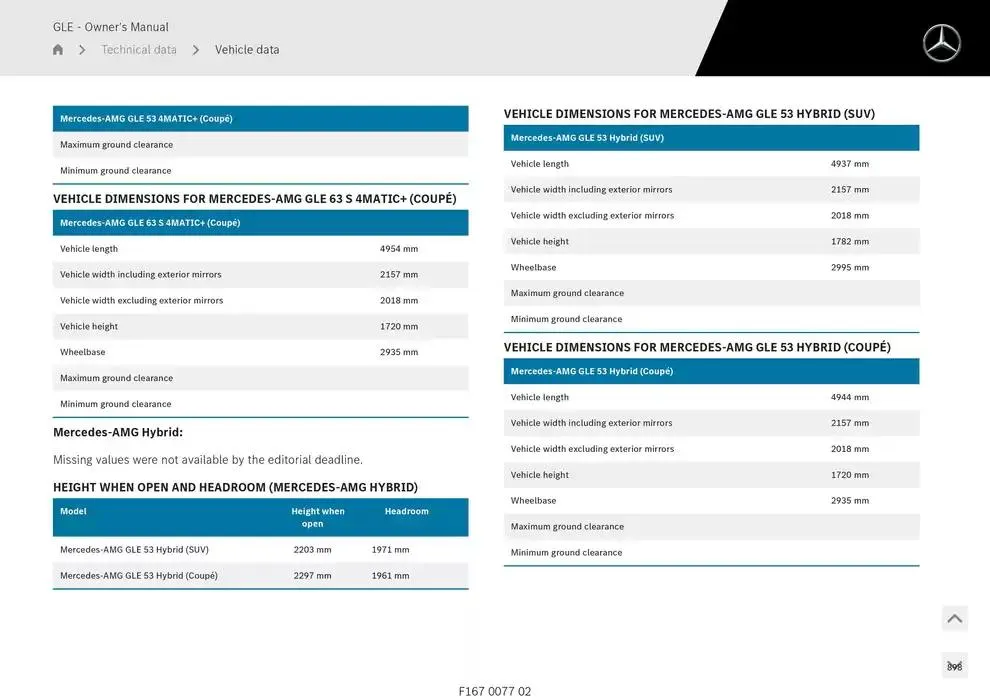Screen dimensions: 990x700
Task: Click the GLE - Owner's Manual title
Action: coord(111,27)
